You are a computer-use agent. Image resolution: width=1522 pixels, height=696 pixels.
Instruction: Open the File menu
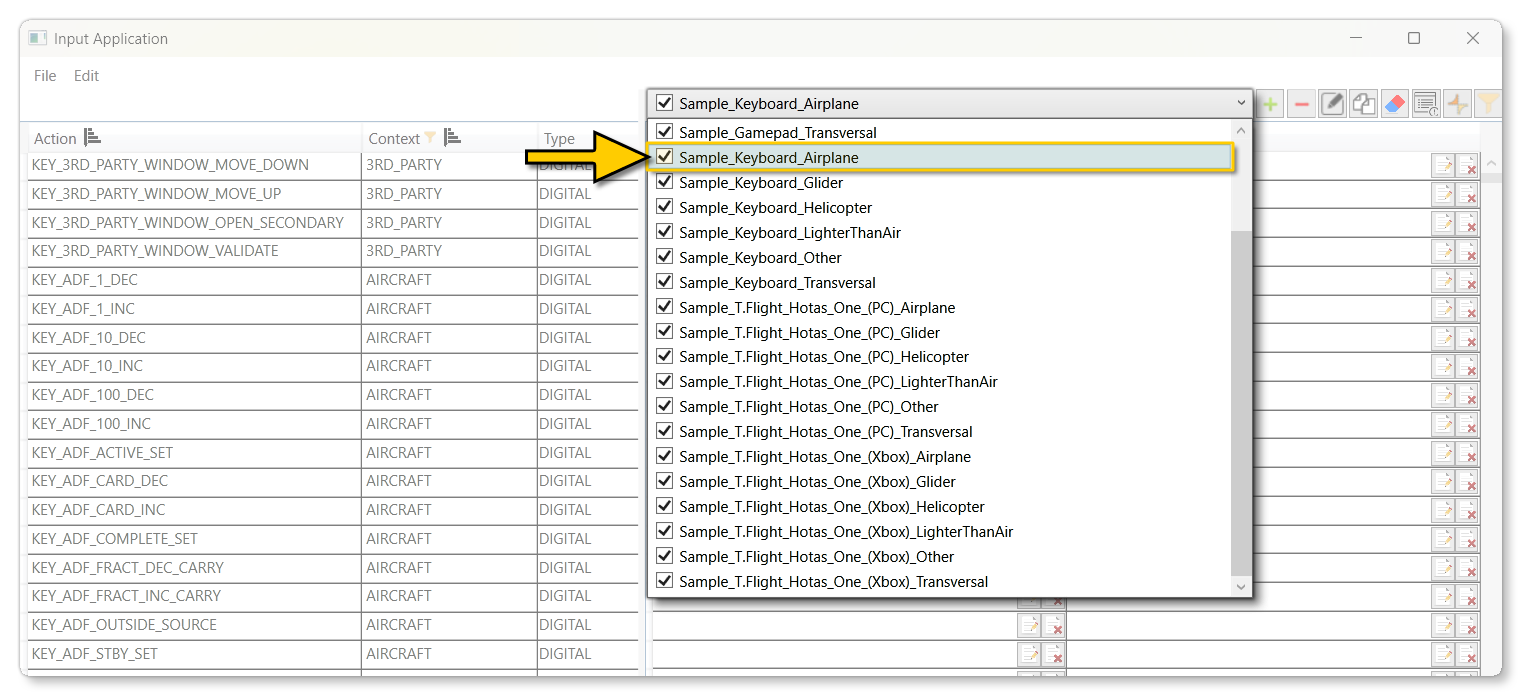tap(44, 75)
